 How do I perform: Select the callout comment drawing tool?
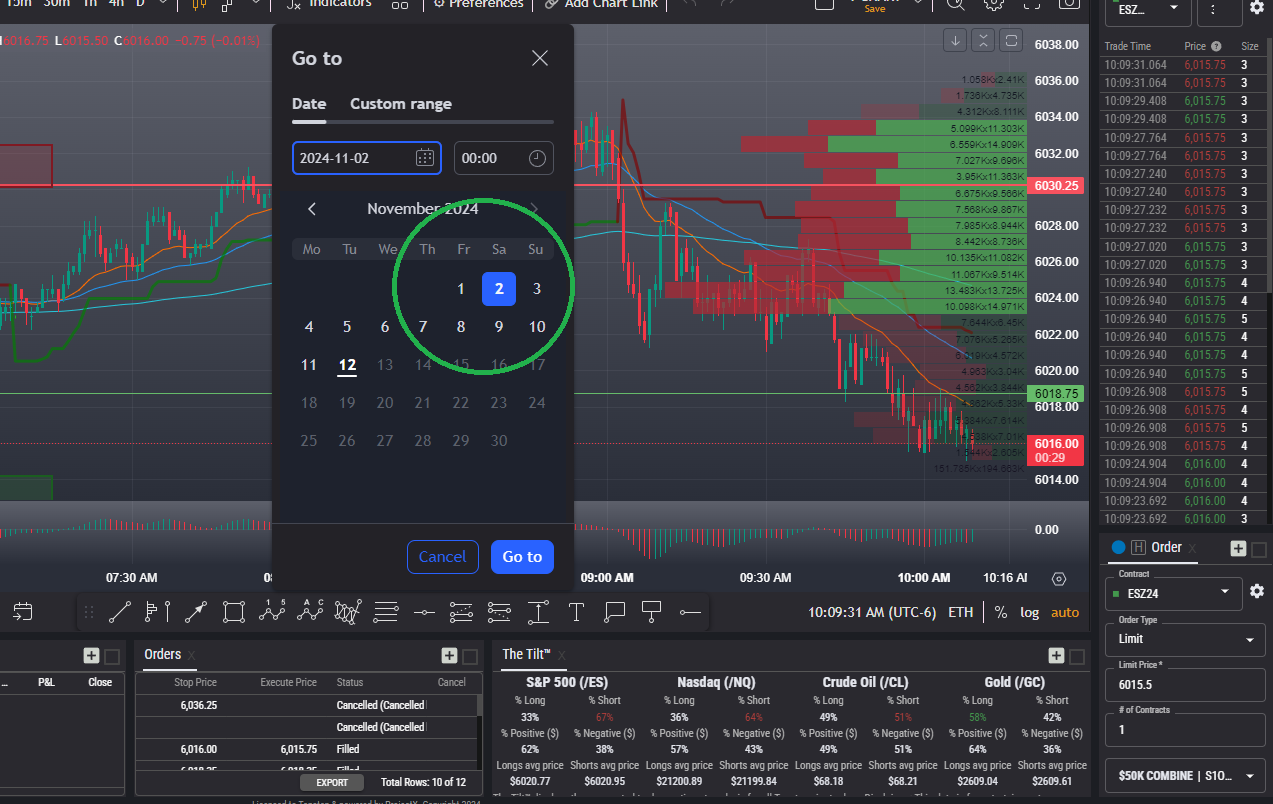coord(614,611)
